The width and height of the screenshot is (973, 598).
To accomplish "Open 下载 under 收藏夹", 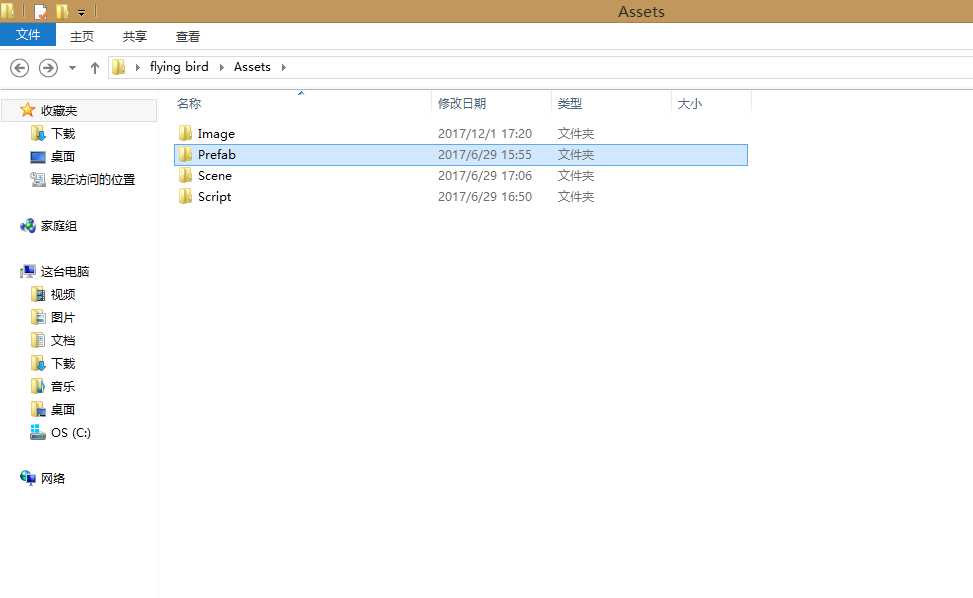I will [63, 133].
